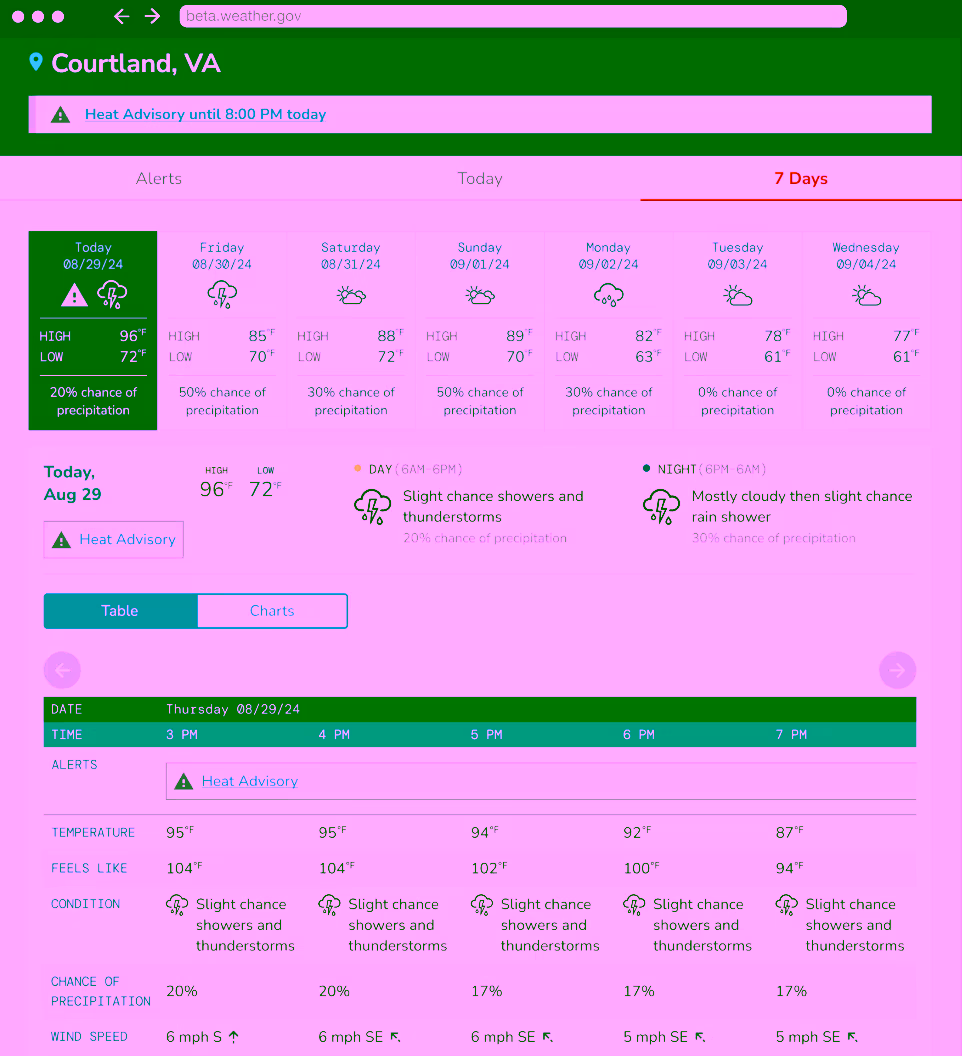Click the Night forecast thunderstorm icon

pyautogui.click(x=661, y=507)
